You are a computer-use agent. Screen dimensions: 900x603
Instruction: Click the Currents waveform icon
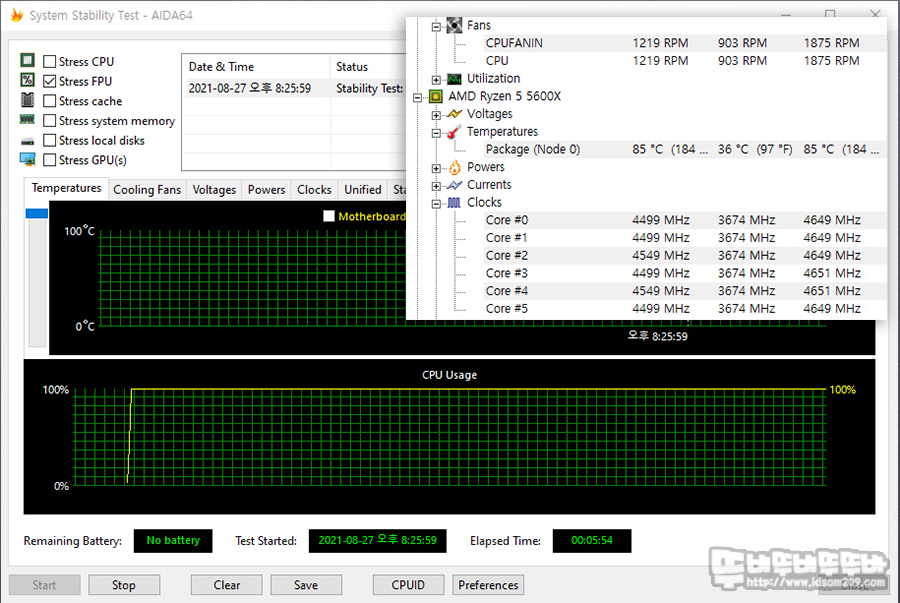coord(454,185)
